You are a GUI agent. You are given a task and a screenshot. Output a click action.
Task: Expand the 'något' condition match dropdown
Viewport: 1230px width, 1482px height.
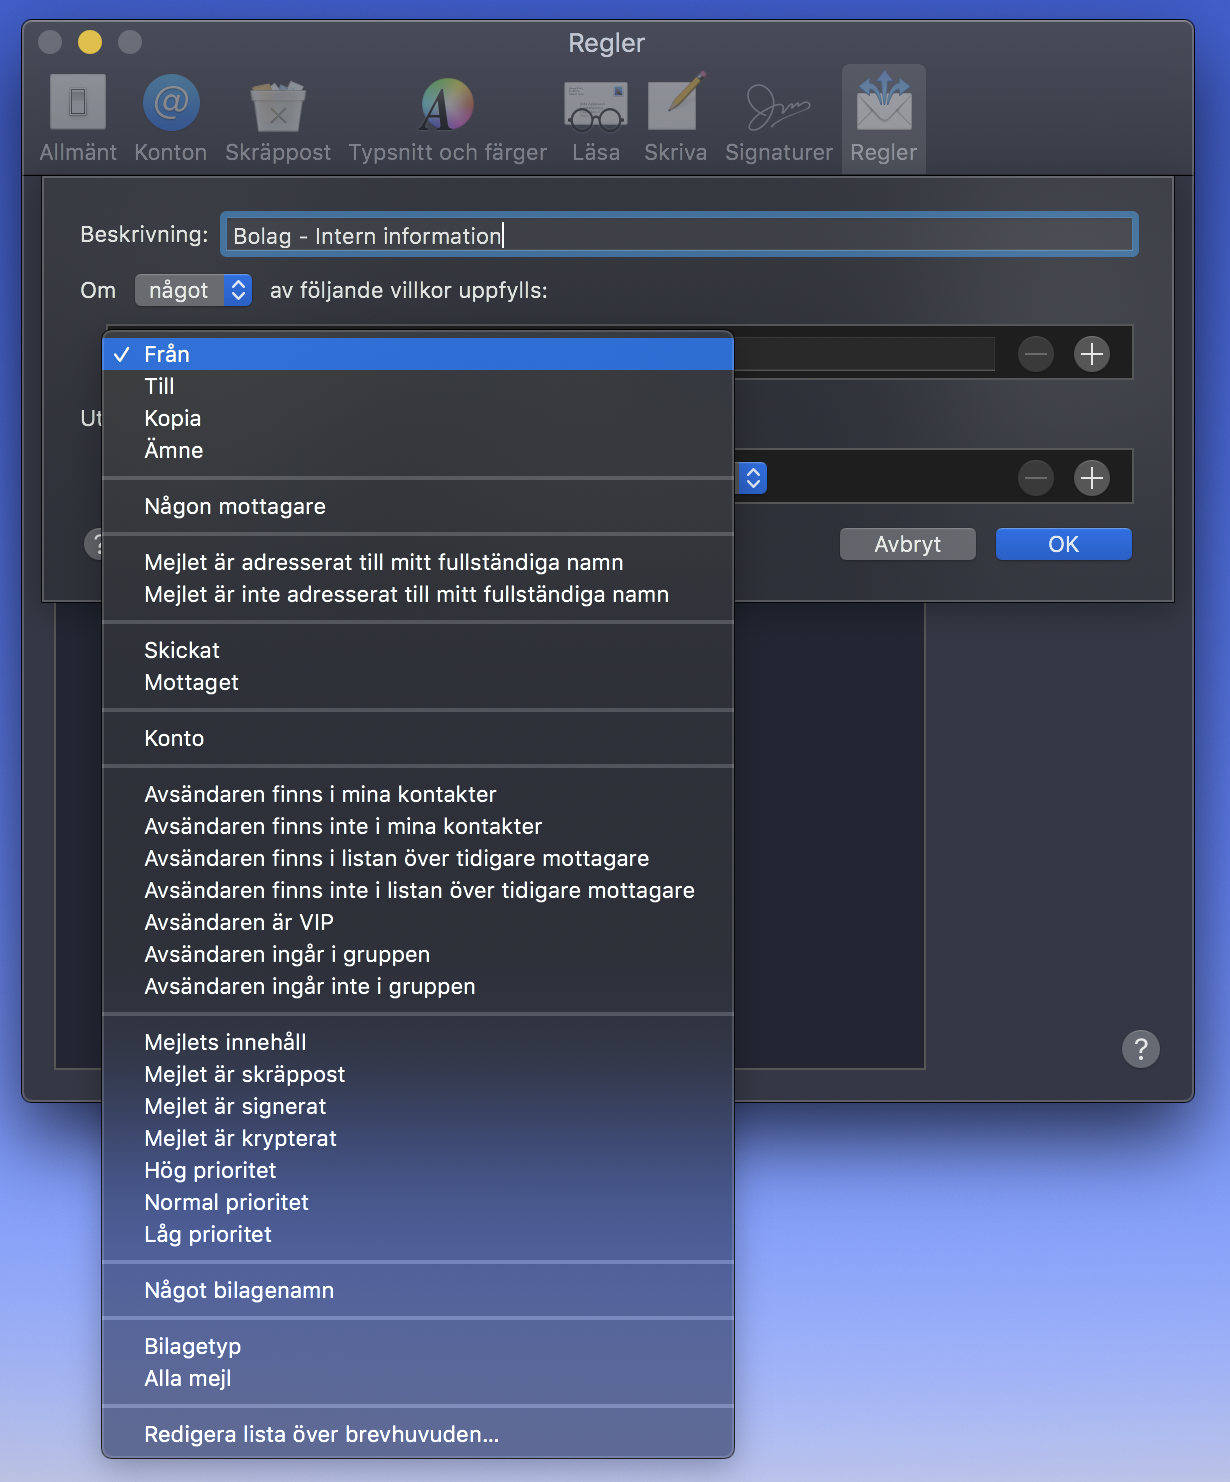point(193,290)
